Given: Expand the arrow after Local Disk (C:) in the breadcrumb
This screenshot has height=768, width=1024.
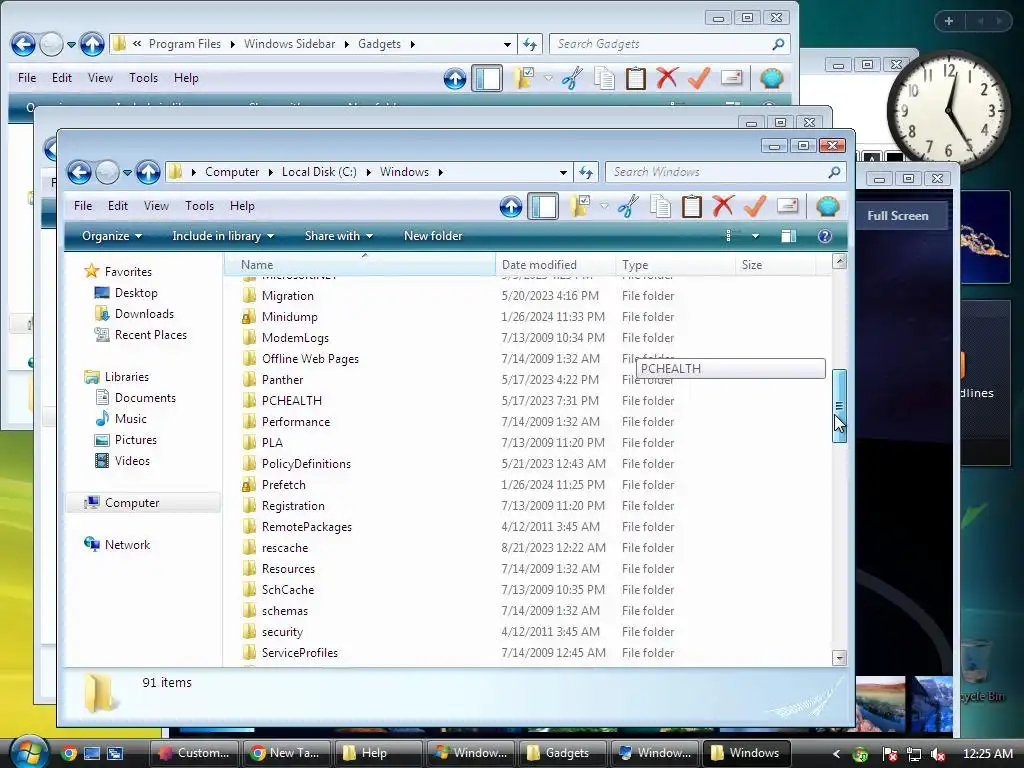Looking at the screenshot, I should [x=368, y=172].
